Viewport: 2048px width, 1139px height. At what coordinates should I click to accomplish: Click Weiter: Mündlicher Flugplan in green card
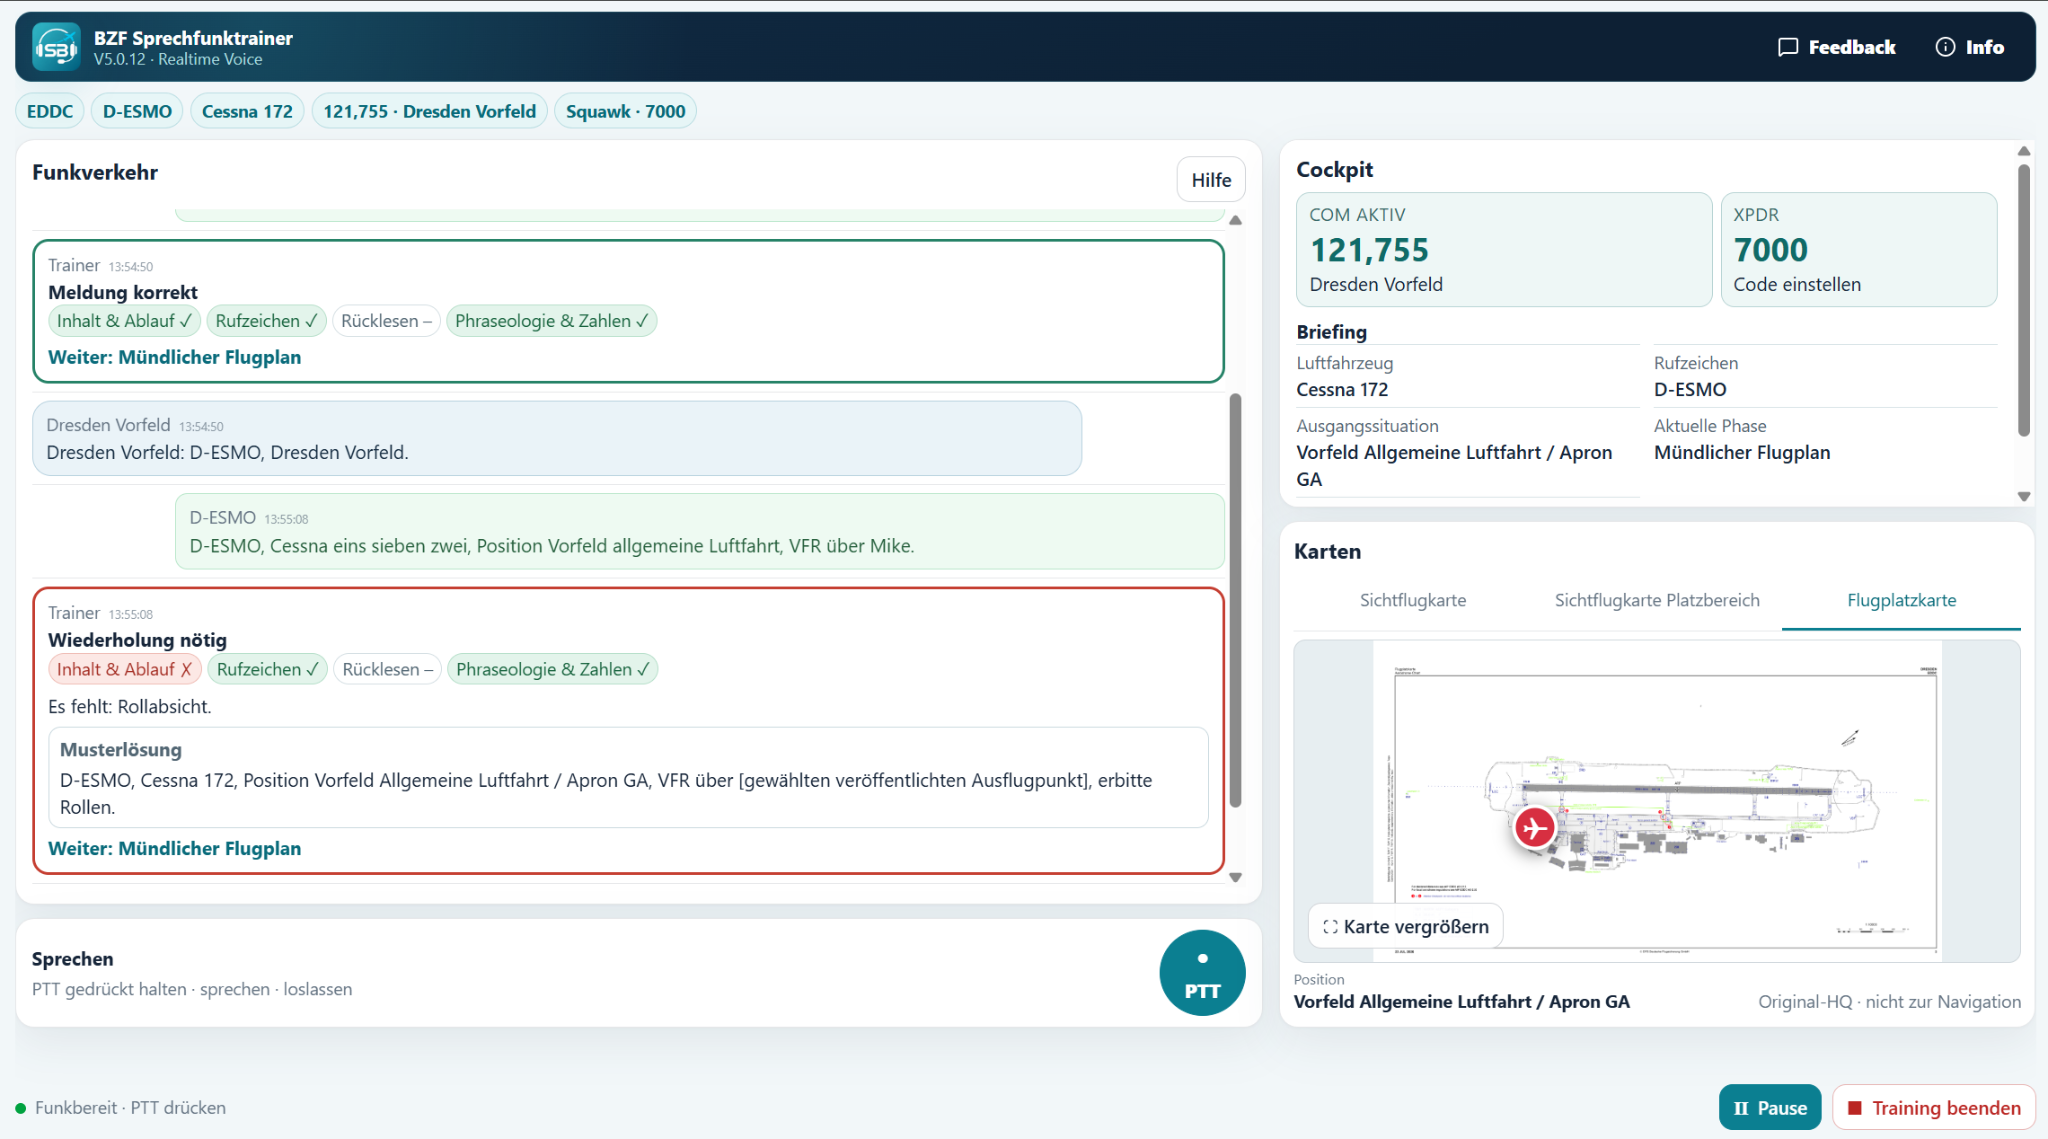click(x=174, y=357)
